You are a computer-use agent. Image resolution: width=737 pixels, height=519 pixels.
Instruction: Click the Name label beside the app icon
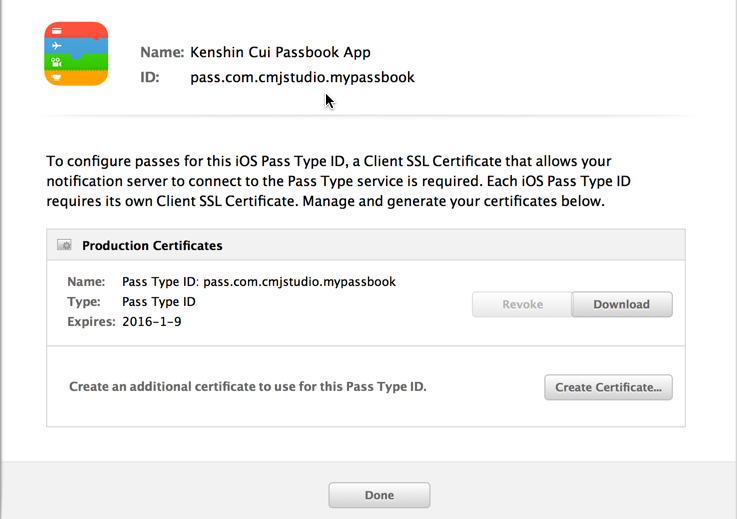(x=161, y=52)
